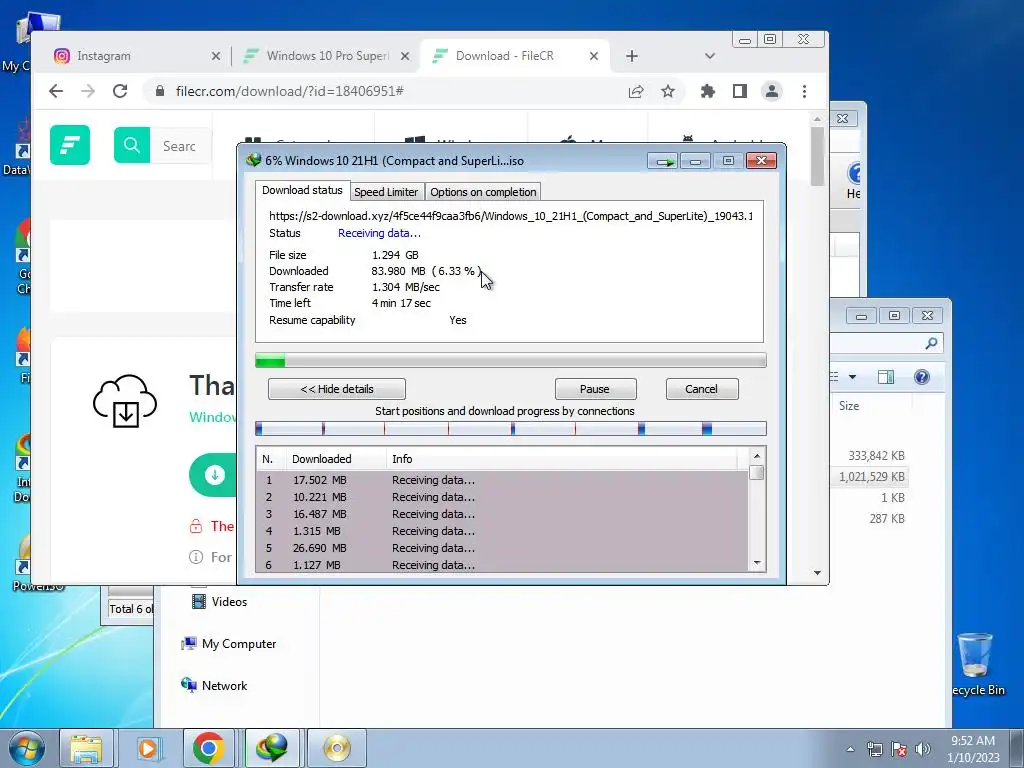This screenshot has height=768, width=1024.
Task: Open a new Chrome tab with plus
Action: [x=632, y=56]
